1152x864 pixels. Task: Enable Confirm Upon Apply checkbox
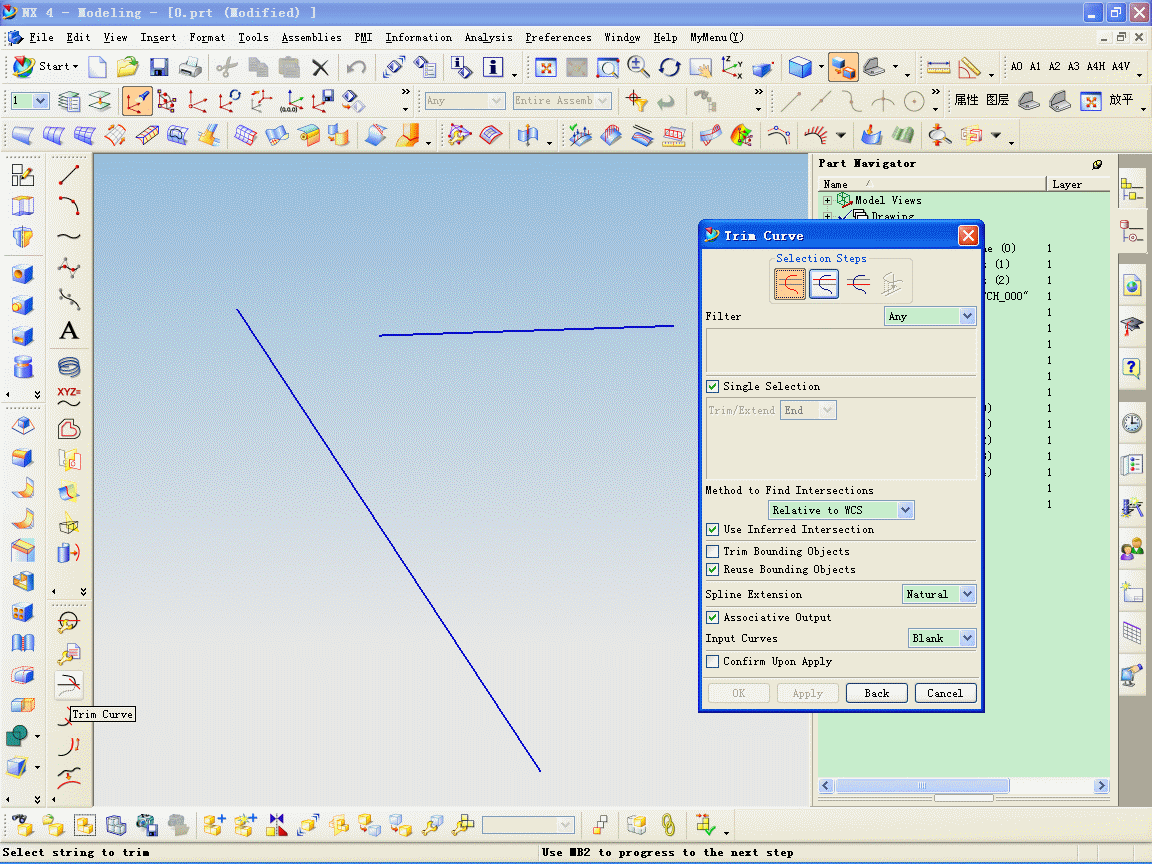[x=712, y=662]
